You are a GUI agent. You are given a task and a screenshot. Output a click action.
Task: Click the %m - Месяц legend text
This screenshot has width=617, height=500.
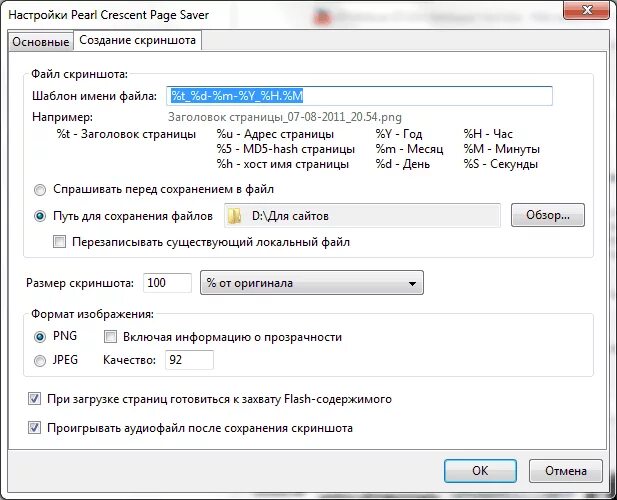(x=409, y=149)
